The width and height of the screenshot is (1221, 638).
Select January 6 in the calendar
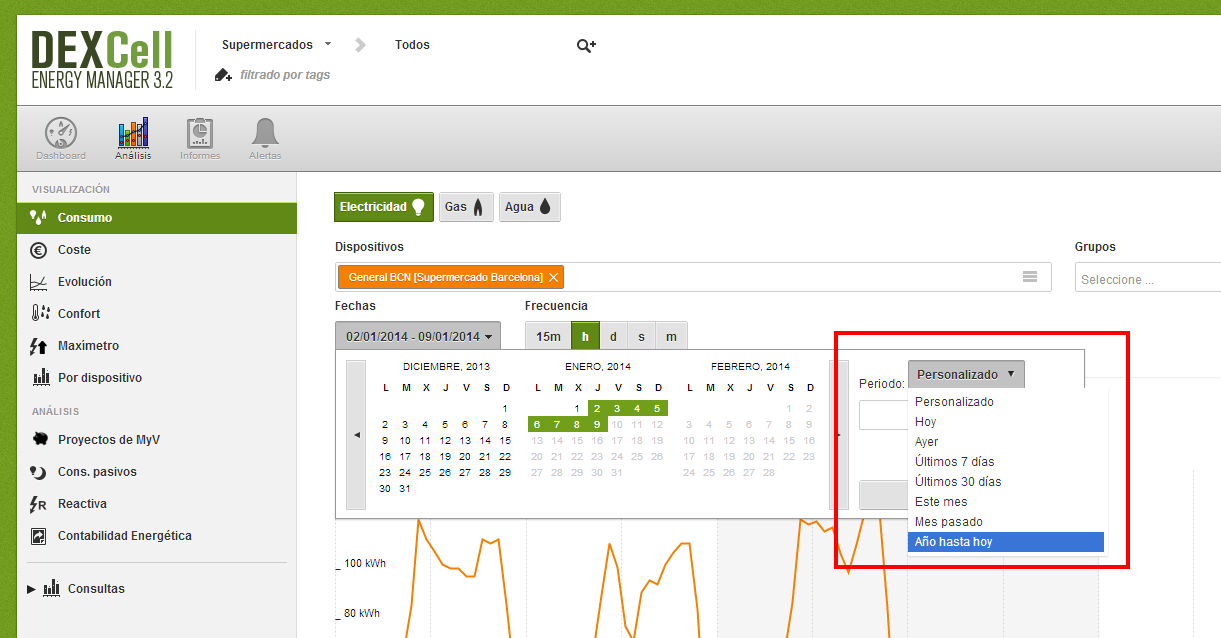(538, 424)
